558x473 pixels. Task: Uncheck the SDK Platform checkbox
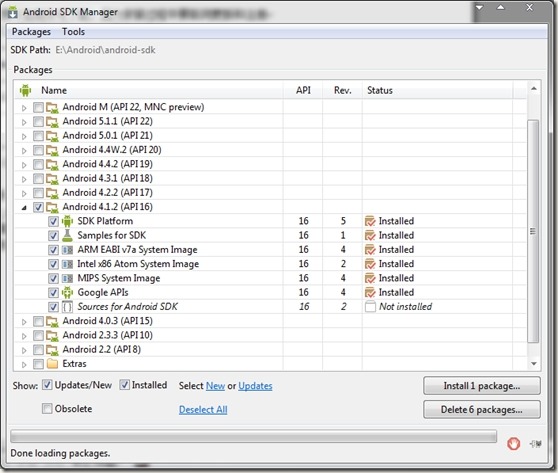pos(53,221)
